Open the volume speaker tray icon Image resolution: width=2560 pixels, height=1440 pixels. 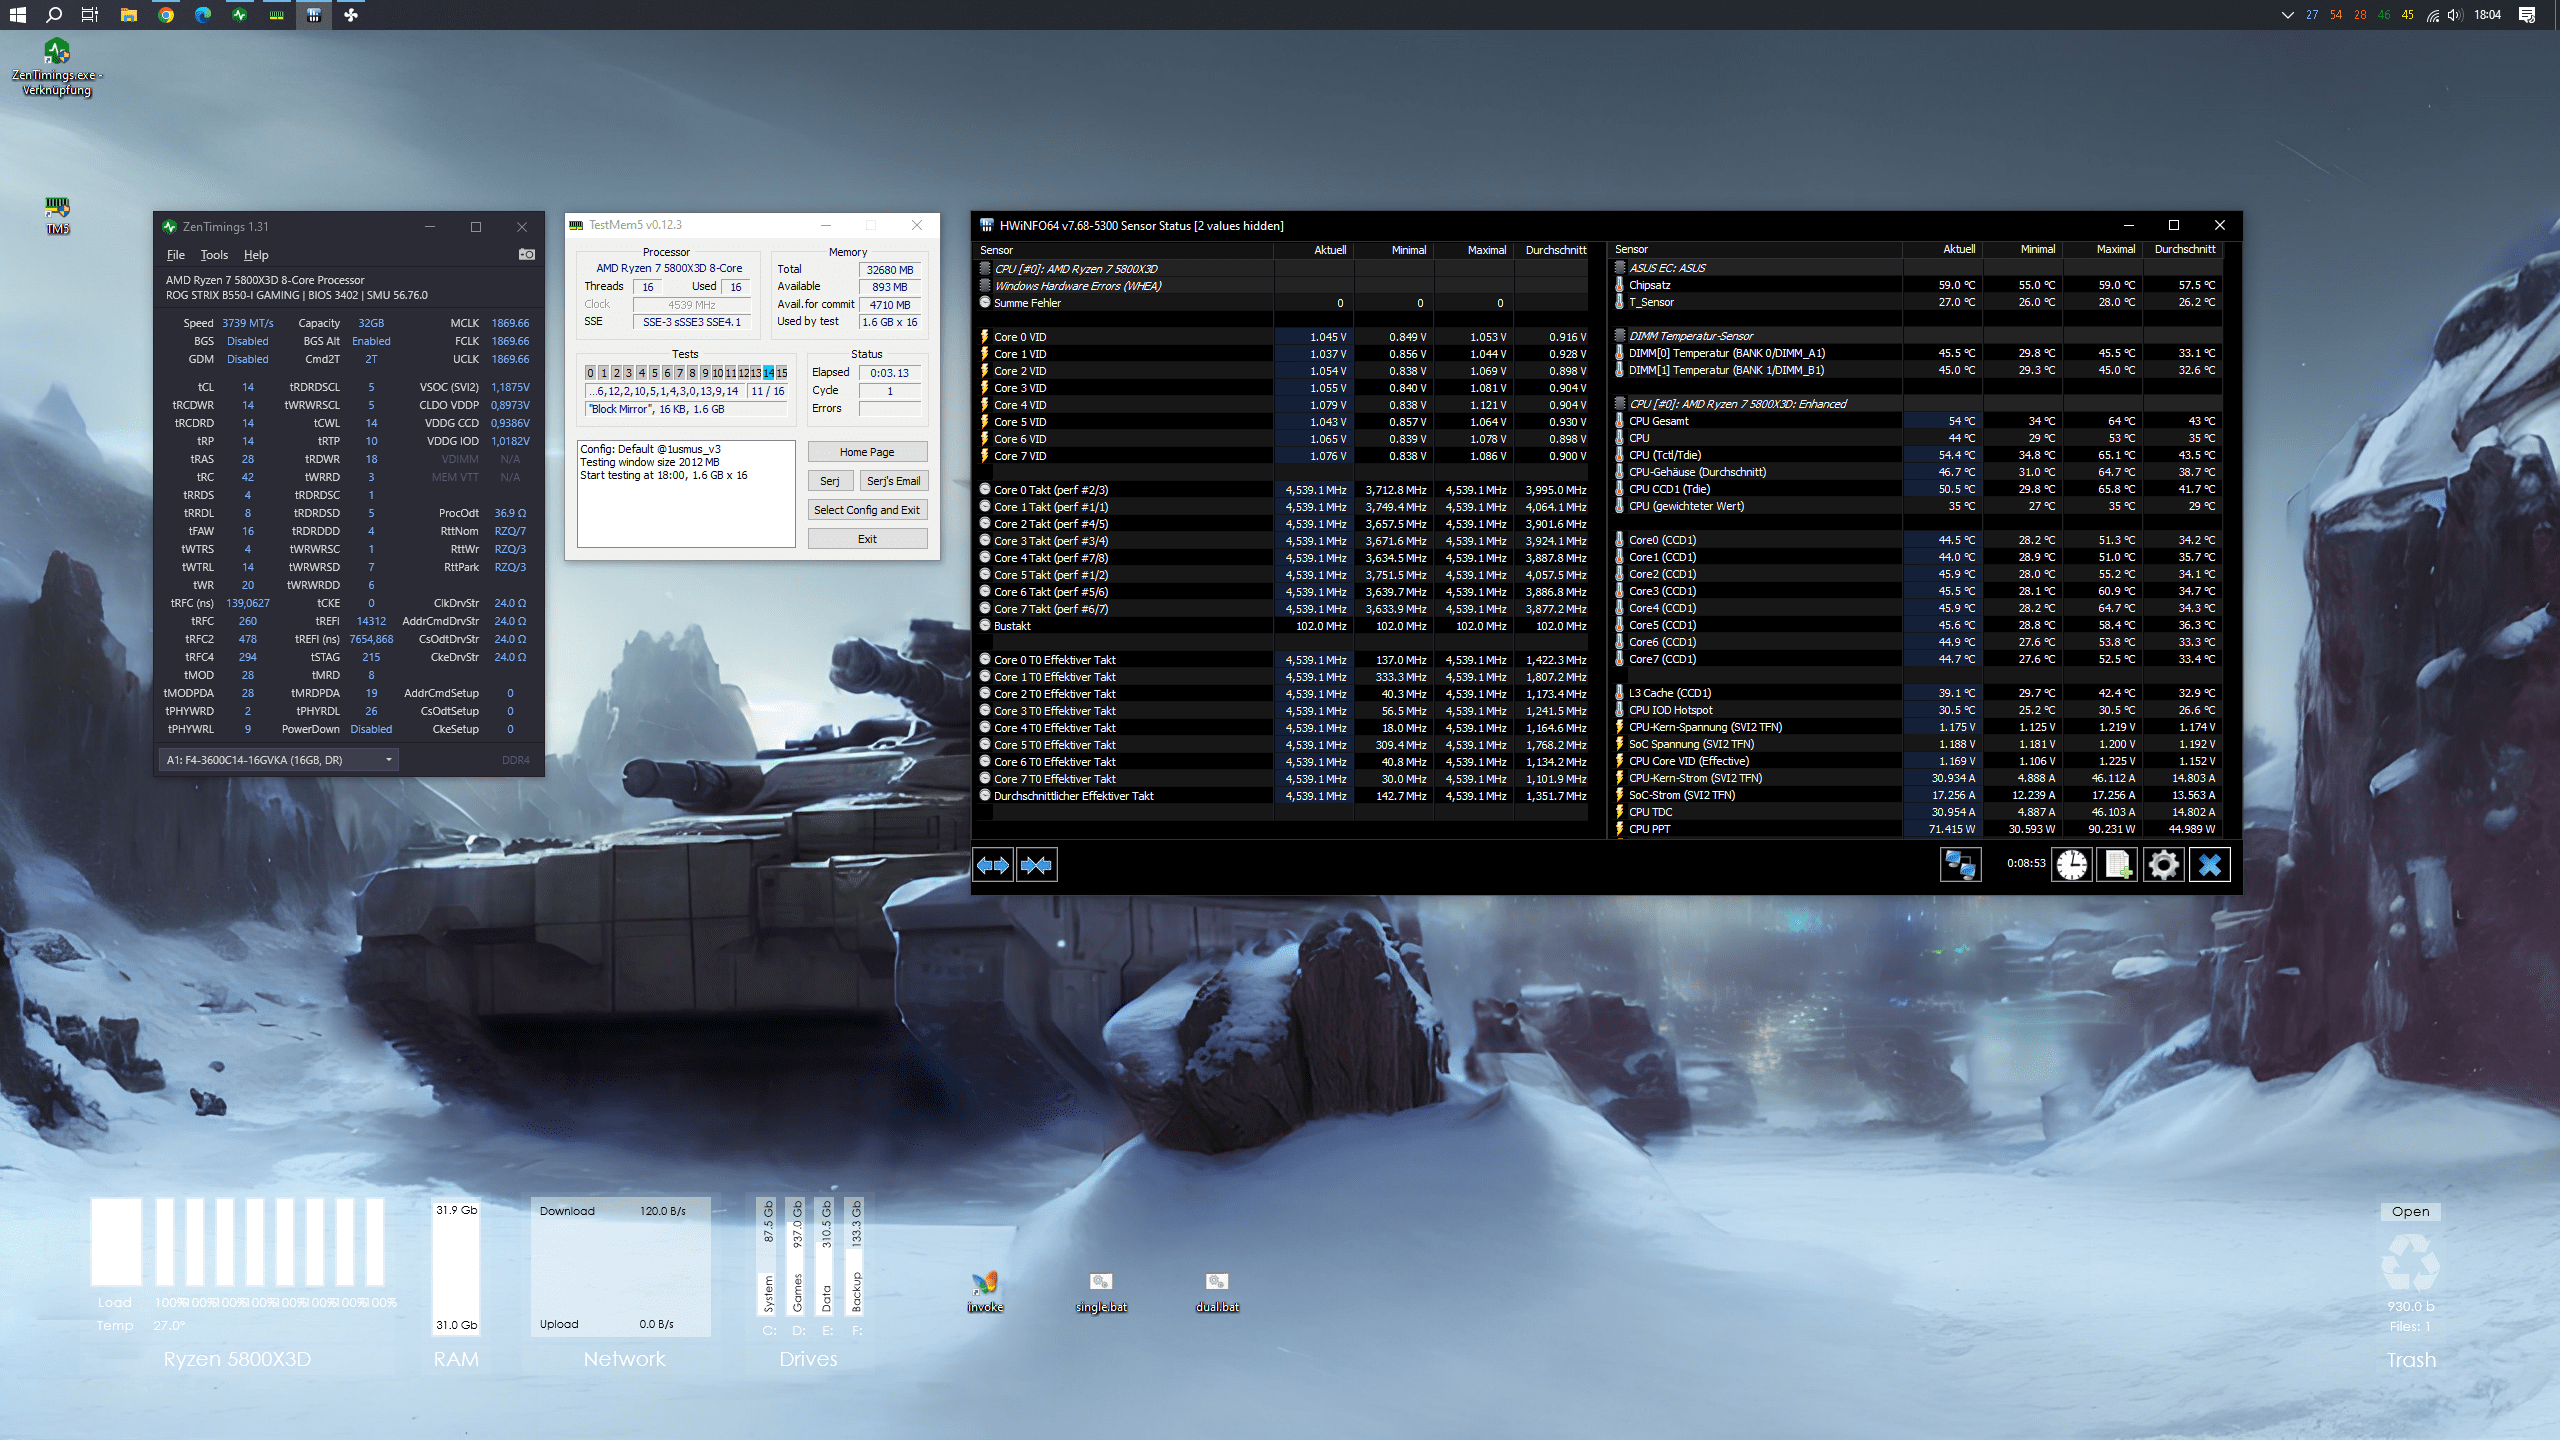point(2455,15)
